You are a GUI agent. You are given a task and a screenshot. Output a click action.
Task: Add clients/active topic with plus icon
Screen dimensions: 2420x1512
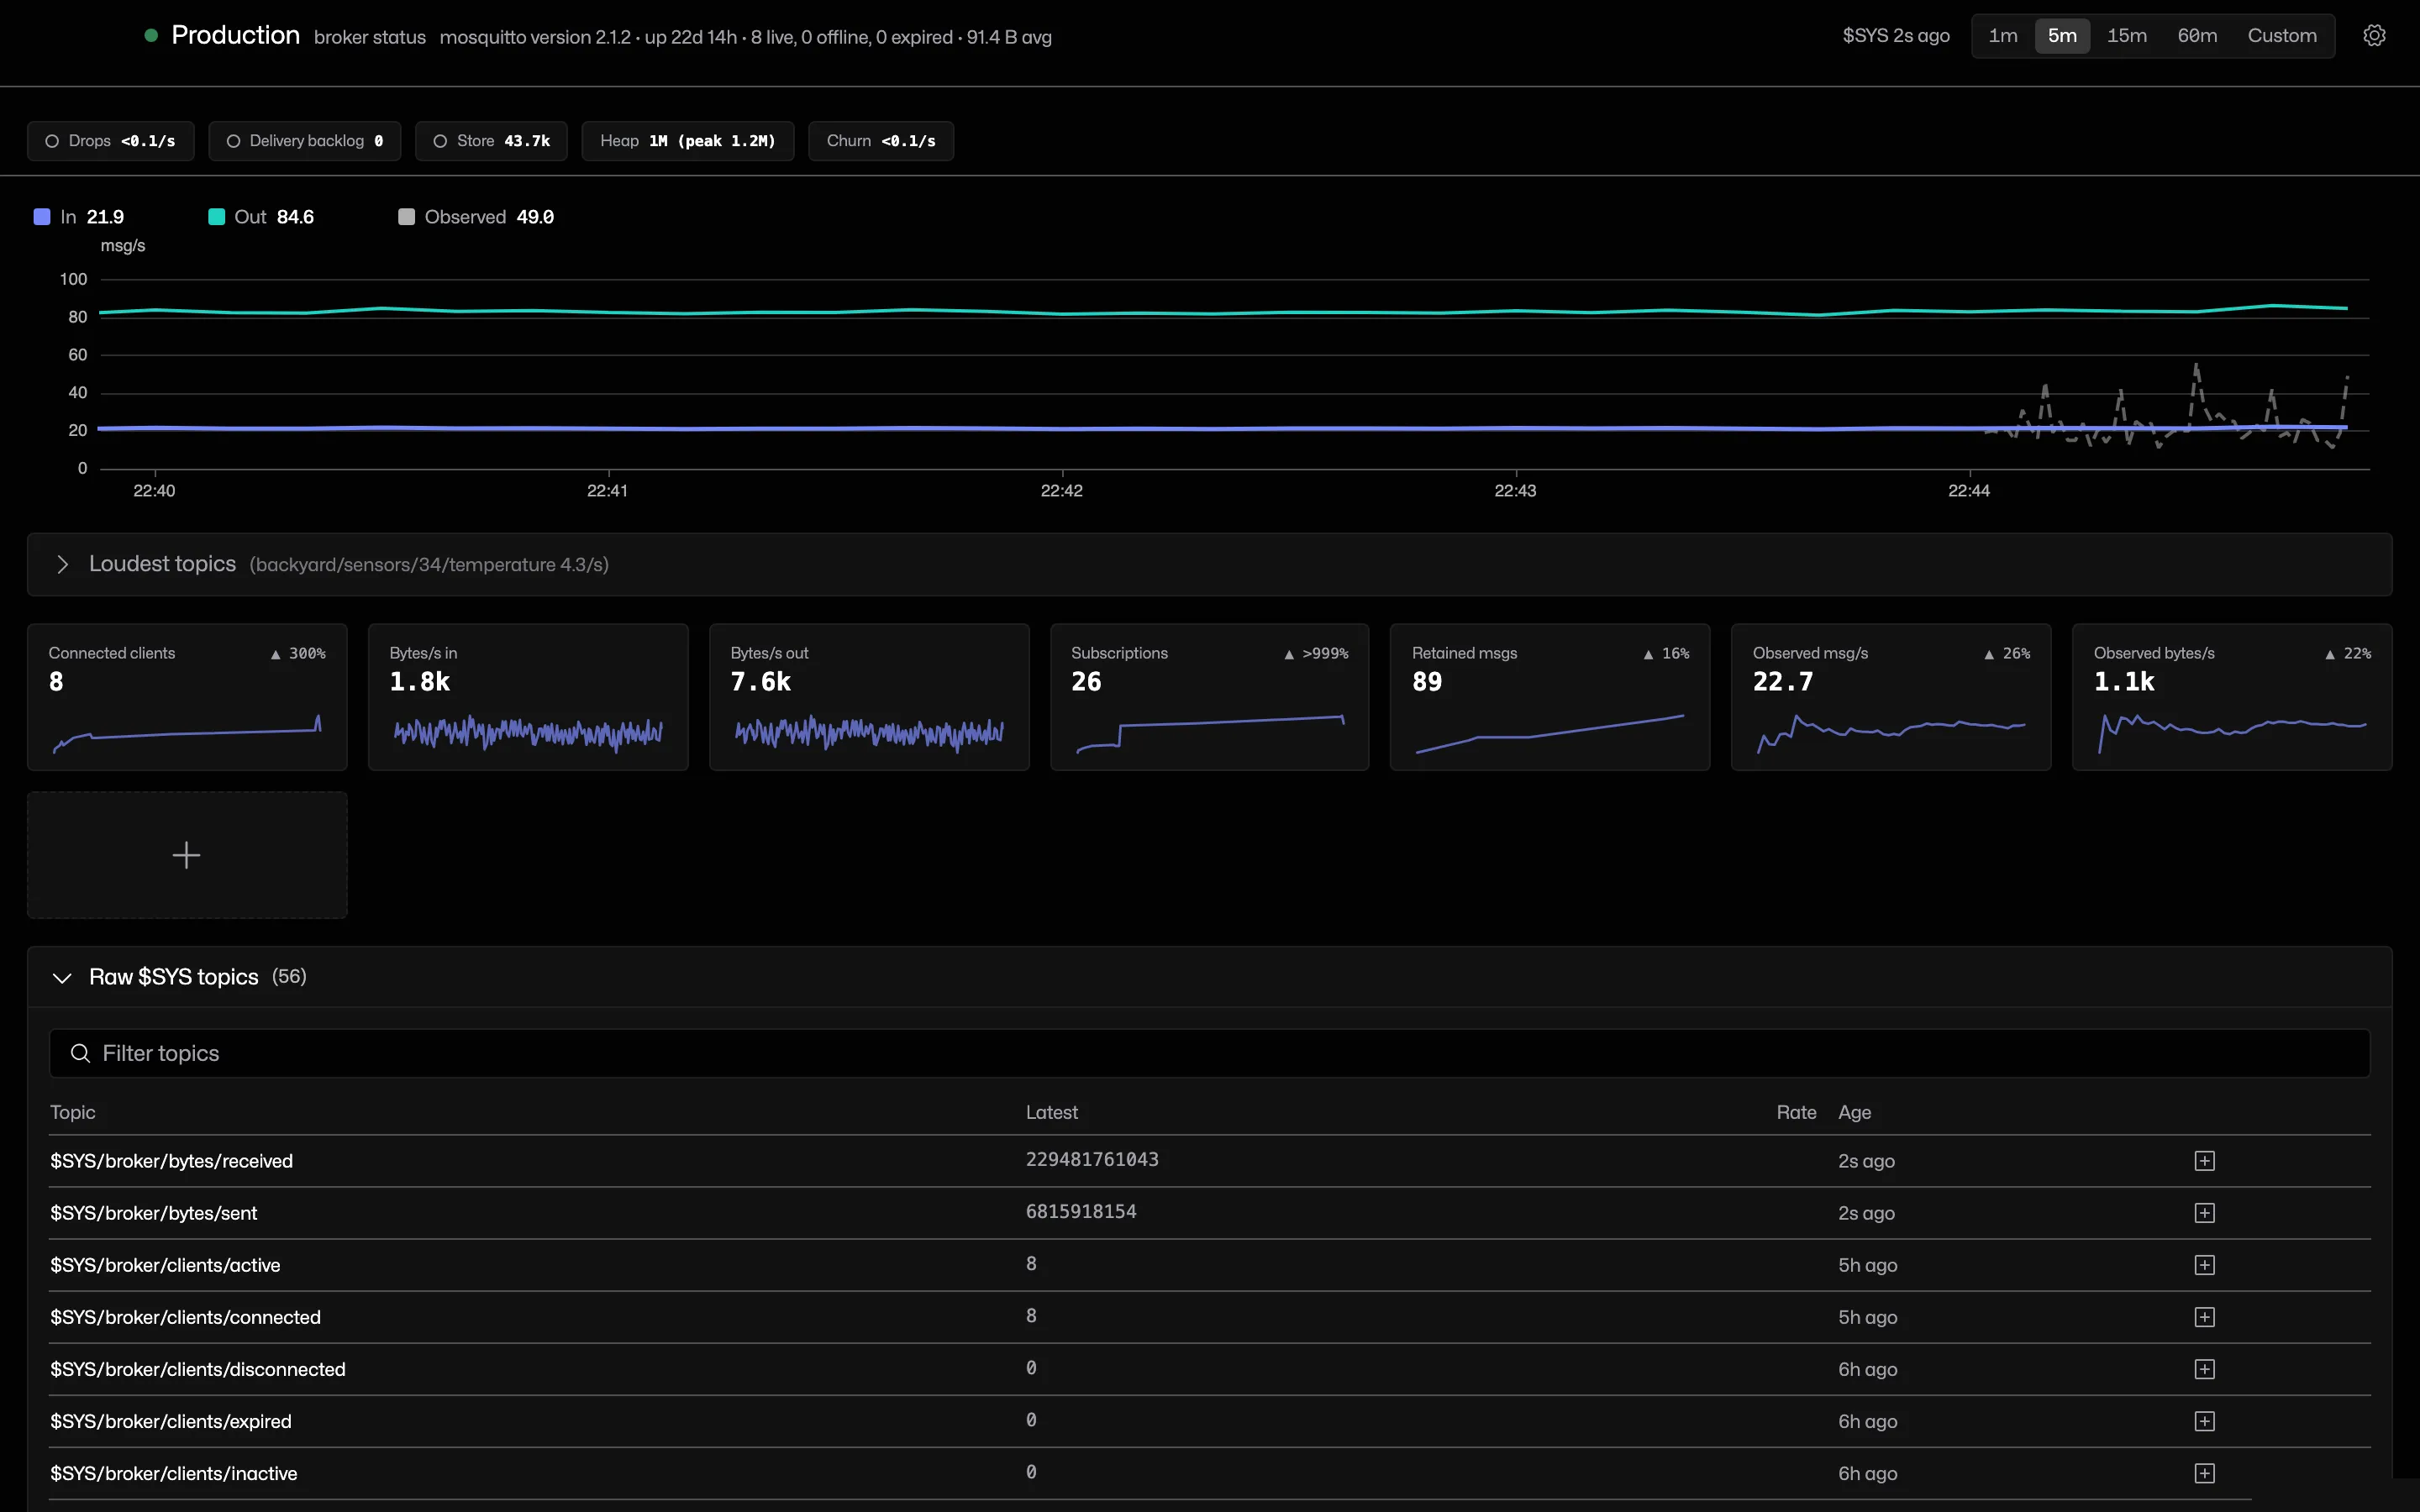coord(2204,1265)
